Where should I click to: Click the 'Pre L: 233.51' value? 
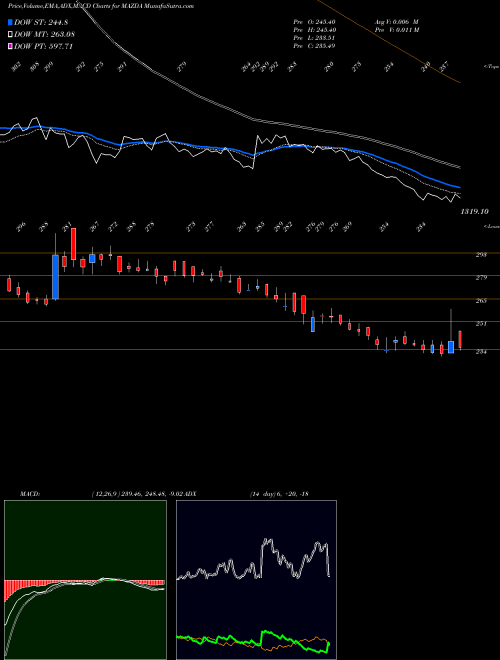(314, 38)
